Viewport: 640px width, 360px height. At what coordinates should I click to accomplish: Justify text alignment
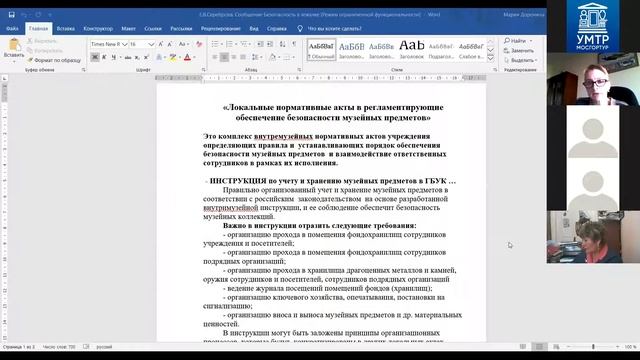pyautogui.click(x=243, y=57)
